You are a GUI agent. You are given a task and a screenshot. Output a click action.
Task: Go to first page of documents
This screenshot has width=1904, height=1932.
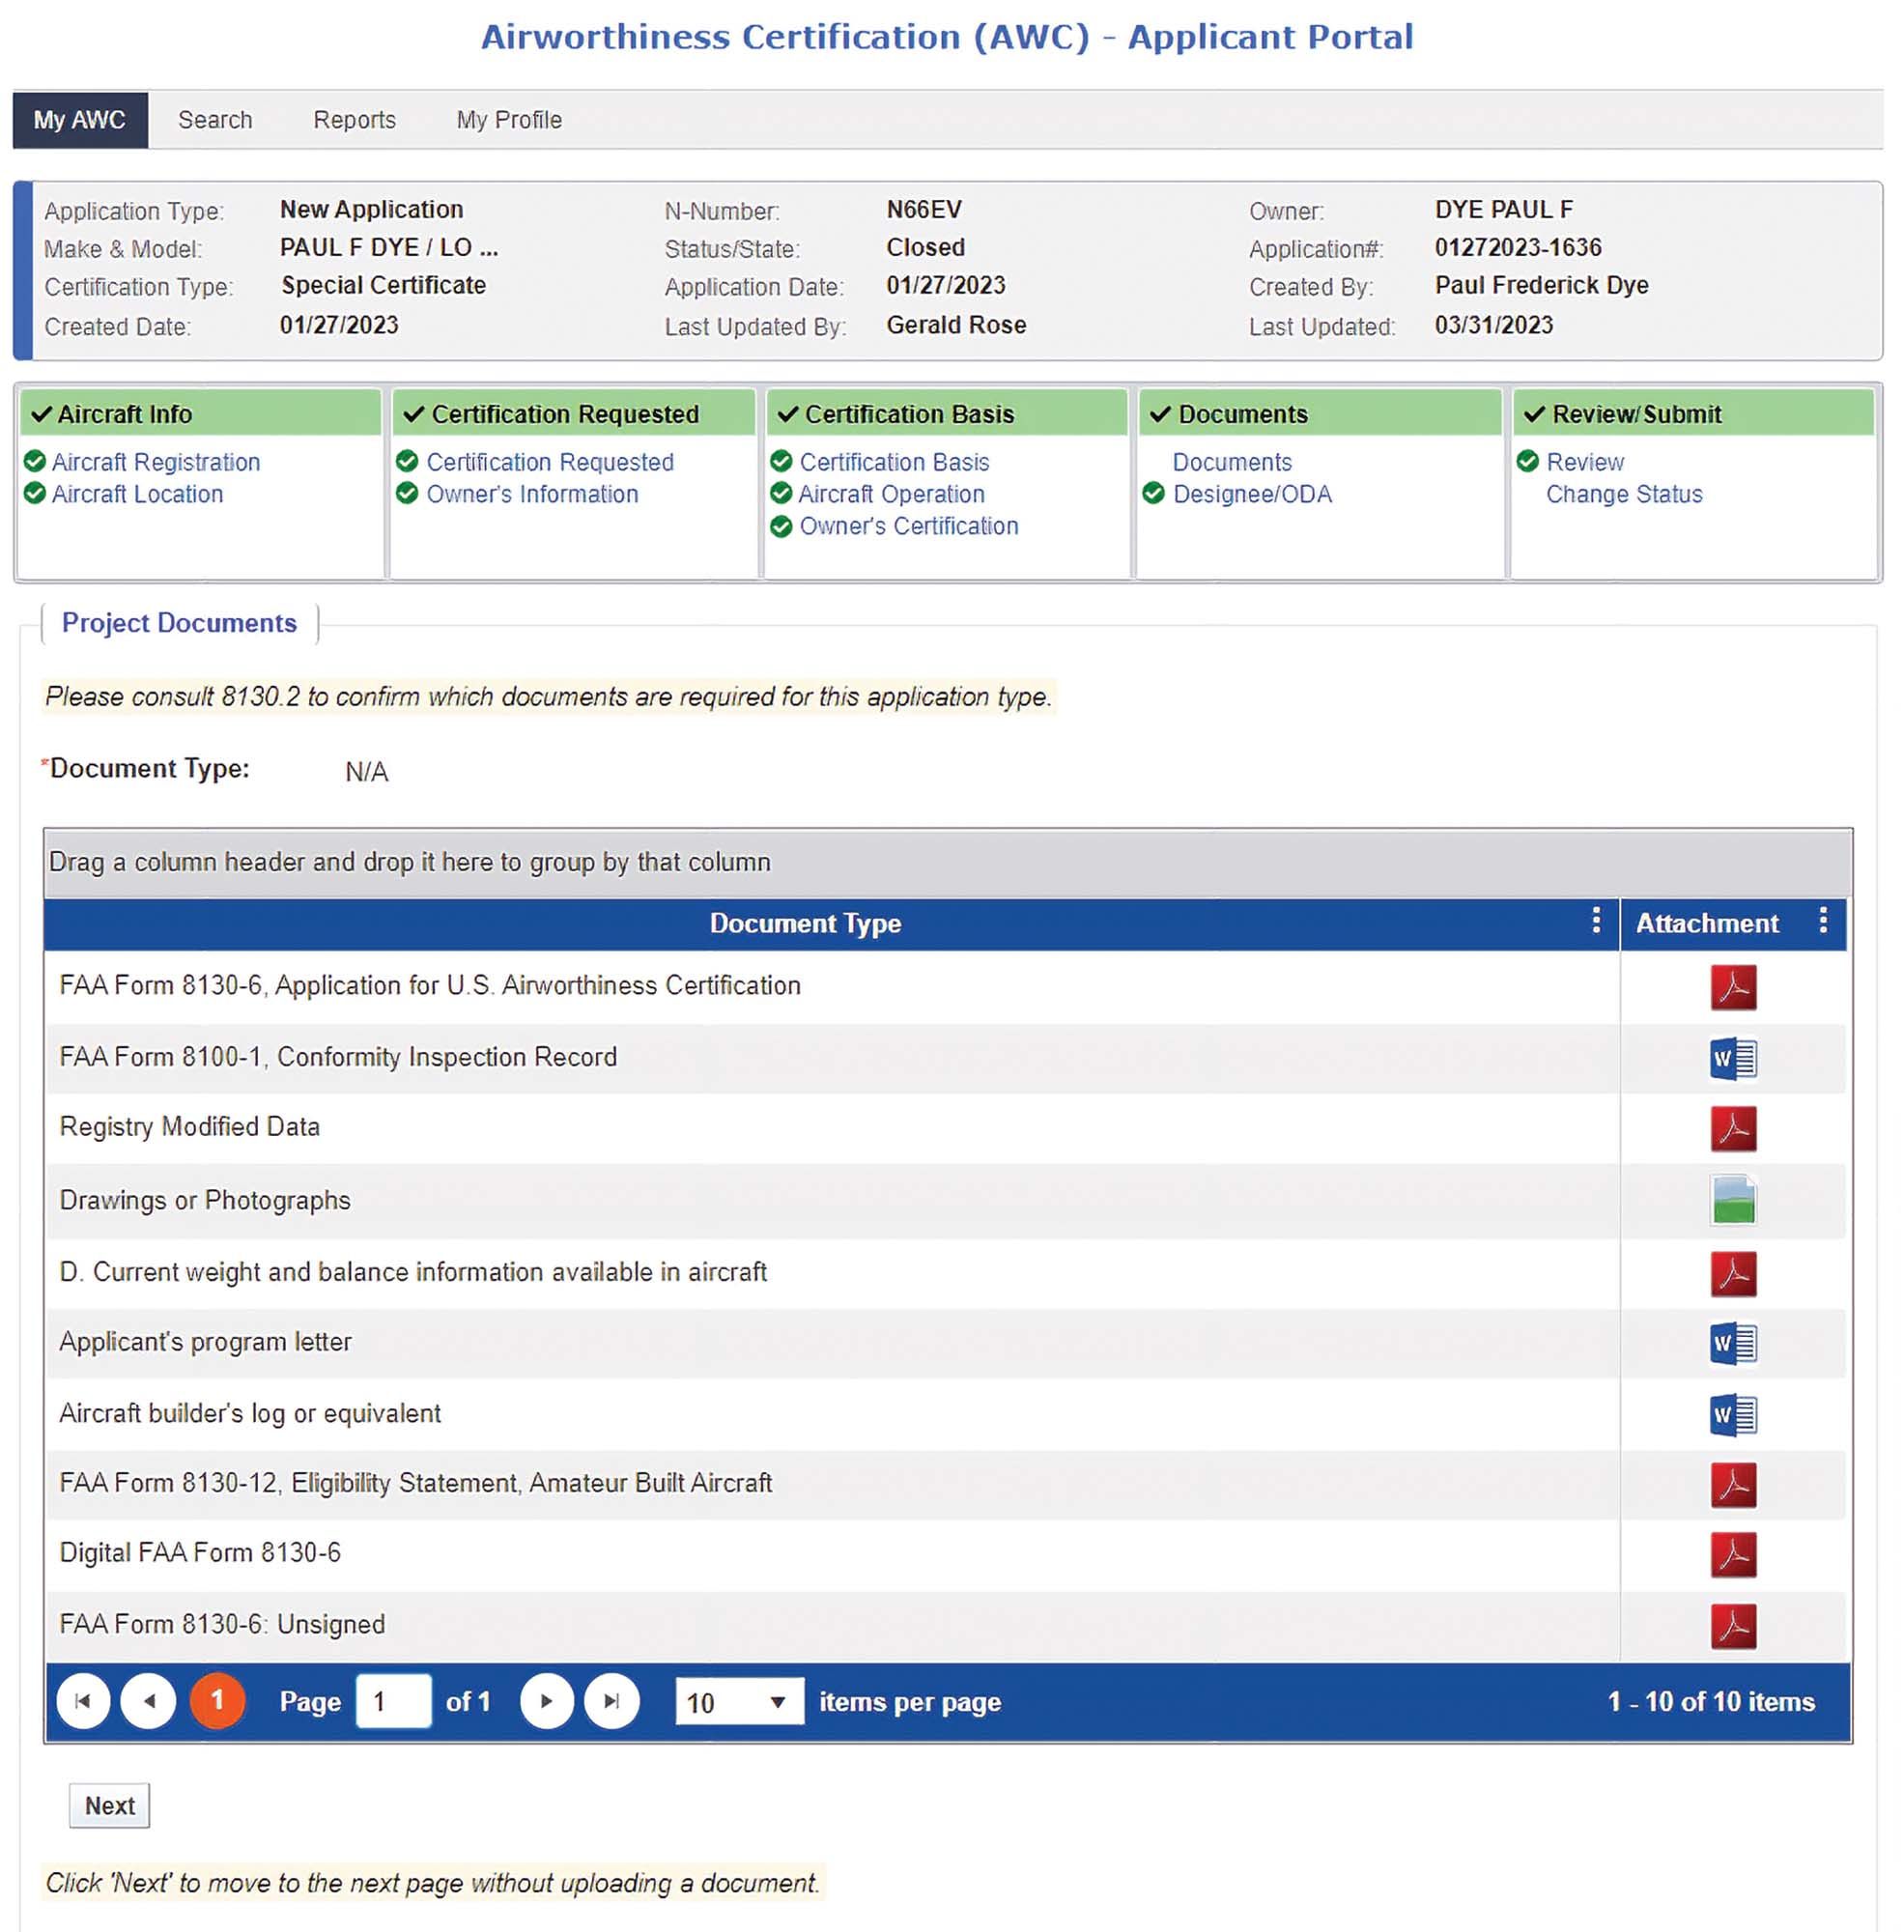coord(84,1701)
